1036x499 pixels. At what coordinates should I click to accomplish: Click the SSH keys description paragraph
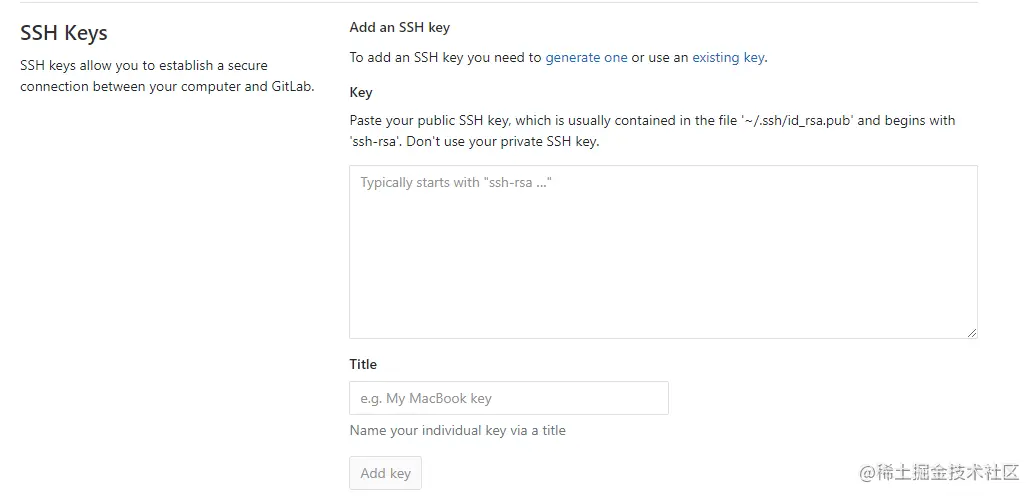tap(167, 76)
